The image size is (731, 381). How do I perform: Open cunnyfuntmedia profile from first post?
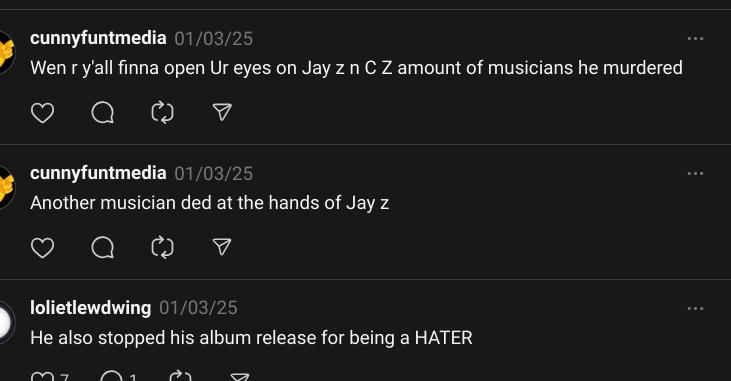[x=98, y=38]
